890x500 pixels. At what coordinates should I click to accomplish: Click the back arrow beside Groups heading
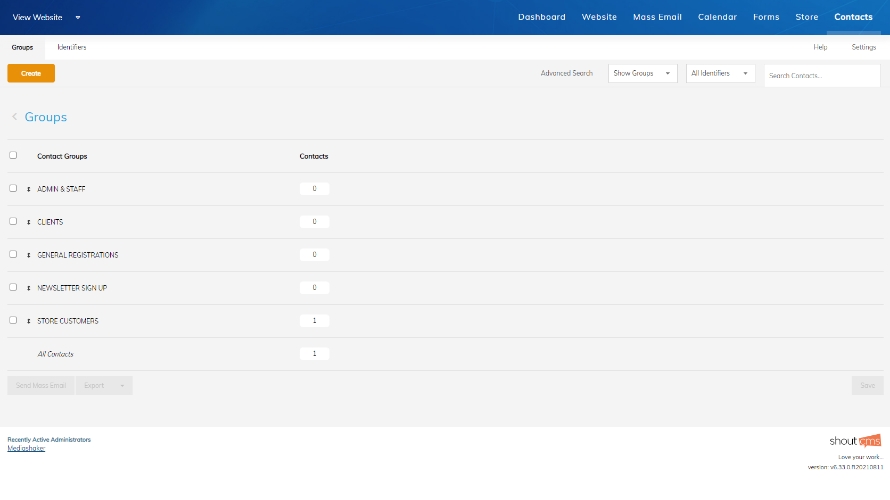[x=15, y=117]
